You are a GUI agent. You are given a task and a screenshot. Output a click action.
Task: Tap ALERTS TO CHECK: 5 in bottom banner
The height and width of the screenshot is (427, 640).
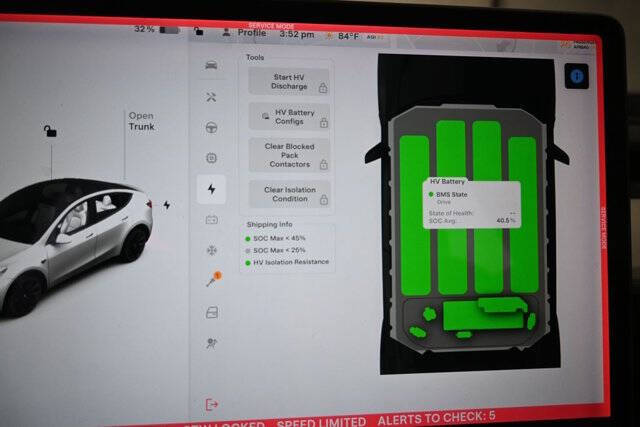coord(436,418)
